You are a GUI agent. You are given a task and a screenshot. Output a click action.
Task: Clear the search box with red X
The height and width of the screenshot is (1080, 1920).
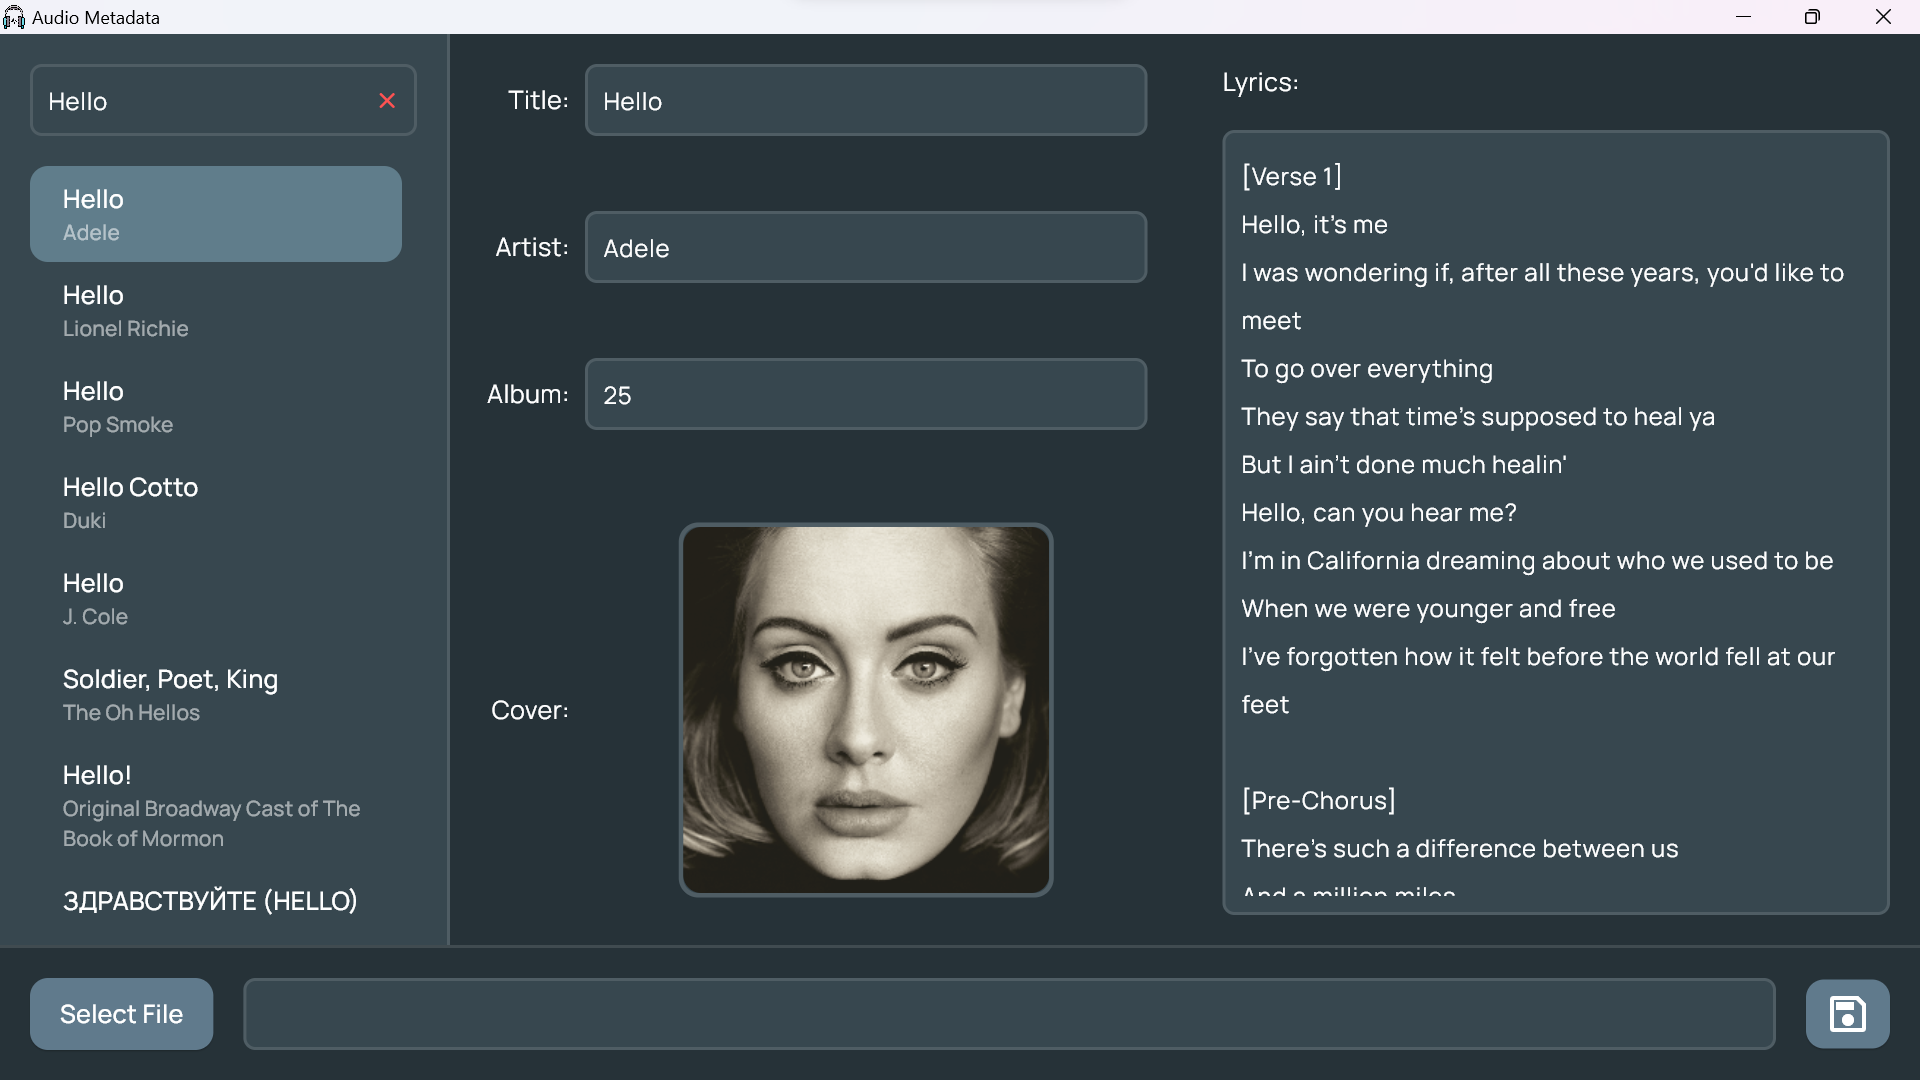pos(387,101)
